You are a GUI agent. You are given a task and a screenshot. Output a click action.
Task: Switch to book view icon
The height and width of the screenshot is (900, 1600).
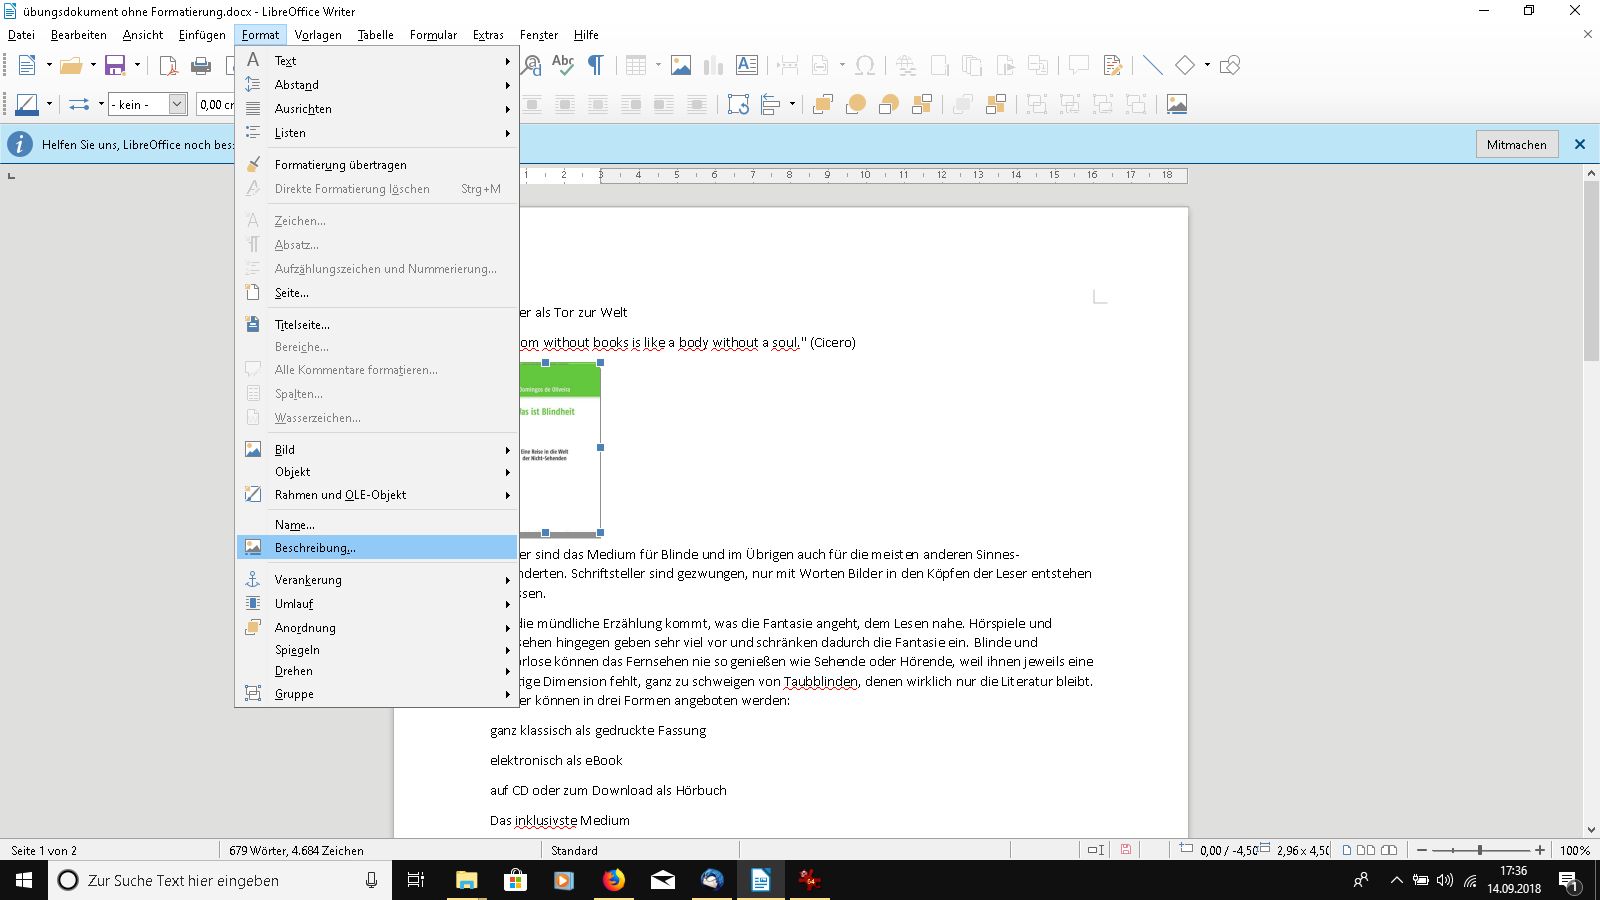(1389, 850)
